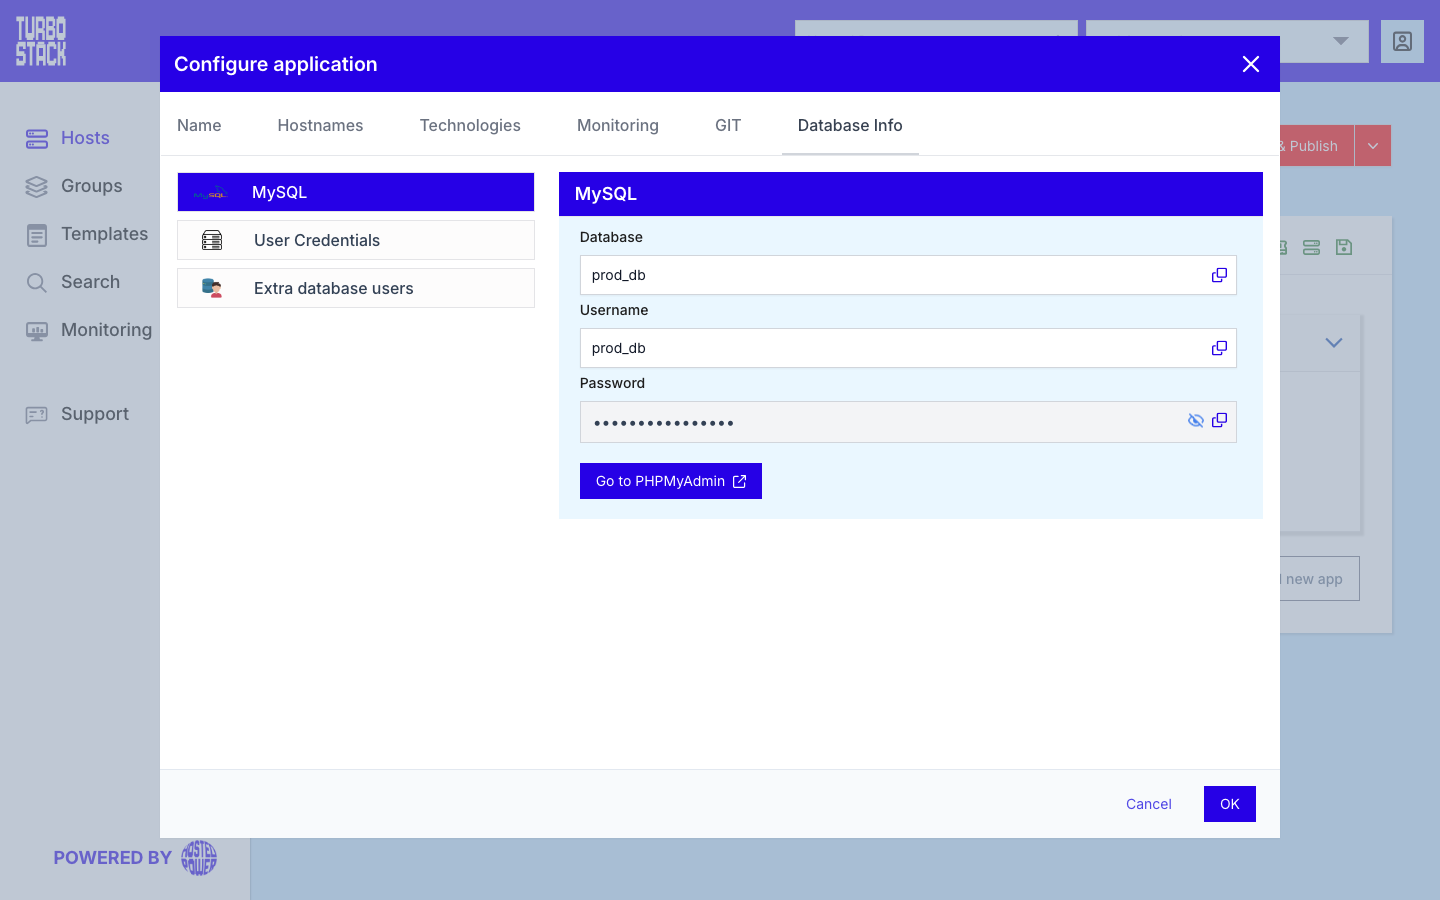Open Search from the sidebar
The width and height of the screenshot is (1440, 900).
click(x=90, y=282)
